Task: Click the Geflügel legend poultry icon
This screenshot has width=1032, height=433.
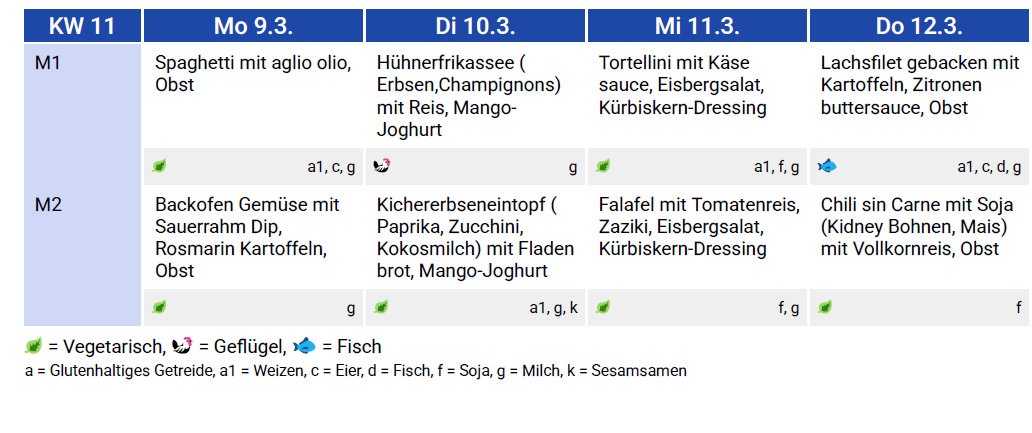Action: click(183, 347)
